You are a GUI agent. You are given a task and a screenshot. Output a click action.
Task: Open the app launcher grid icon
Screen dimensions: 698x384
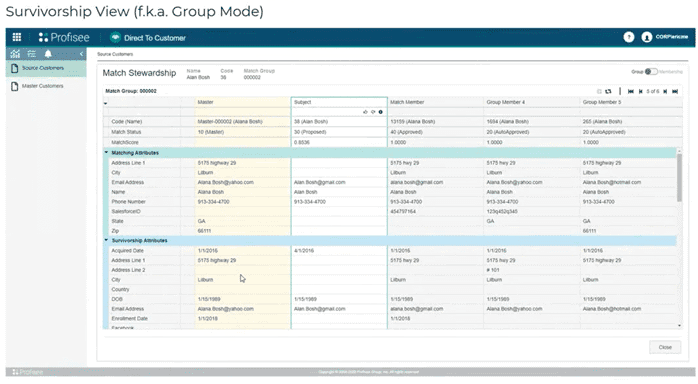(17, 37)
